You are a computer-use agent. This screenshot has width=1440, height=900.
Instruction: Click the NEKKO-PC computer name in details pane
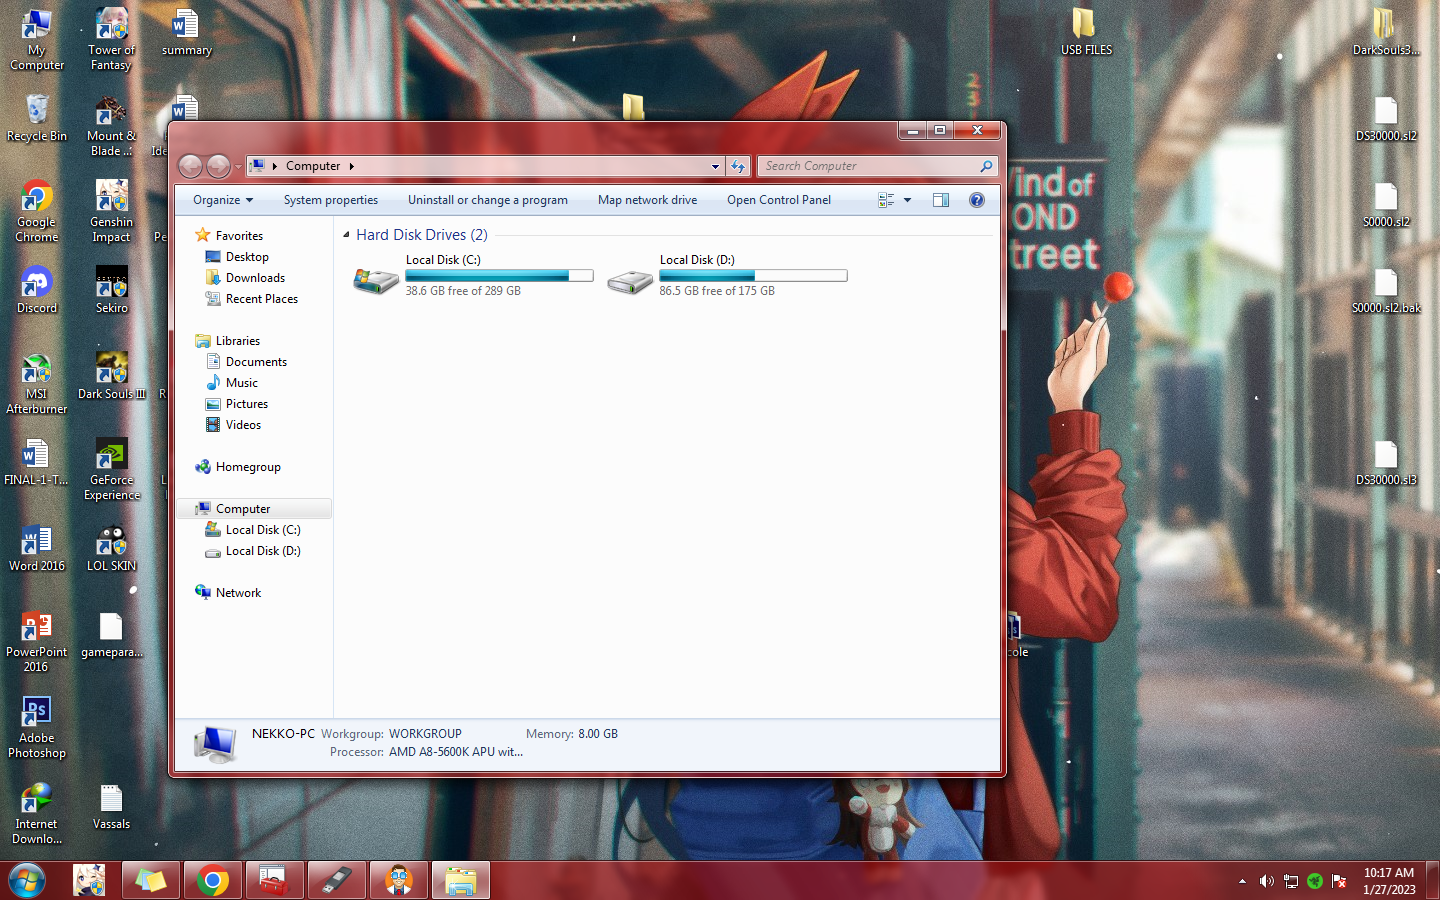[283, 734]
